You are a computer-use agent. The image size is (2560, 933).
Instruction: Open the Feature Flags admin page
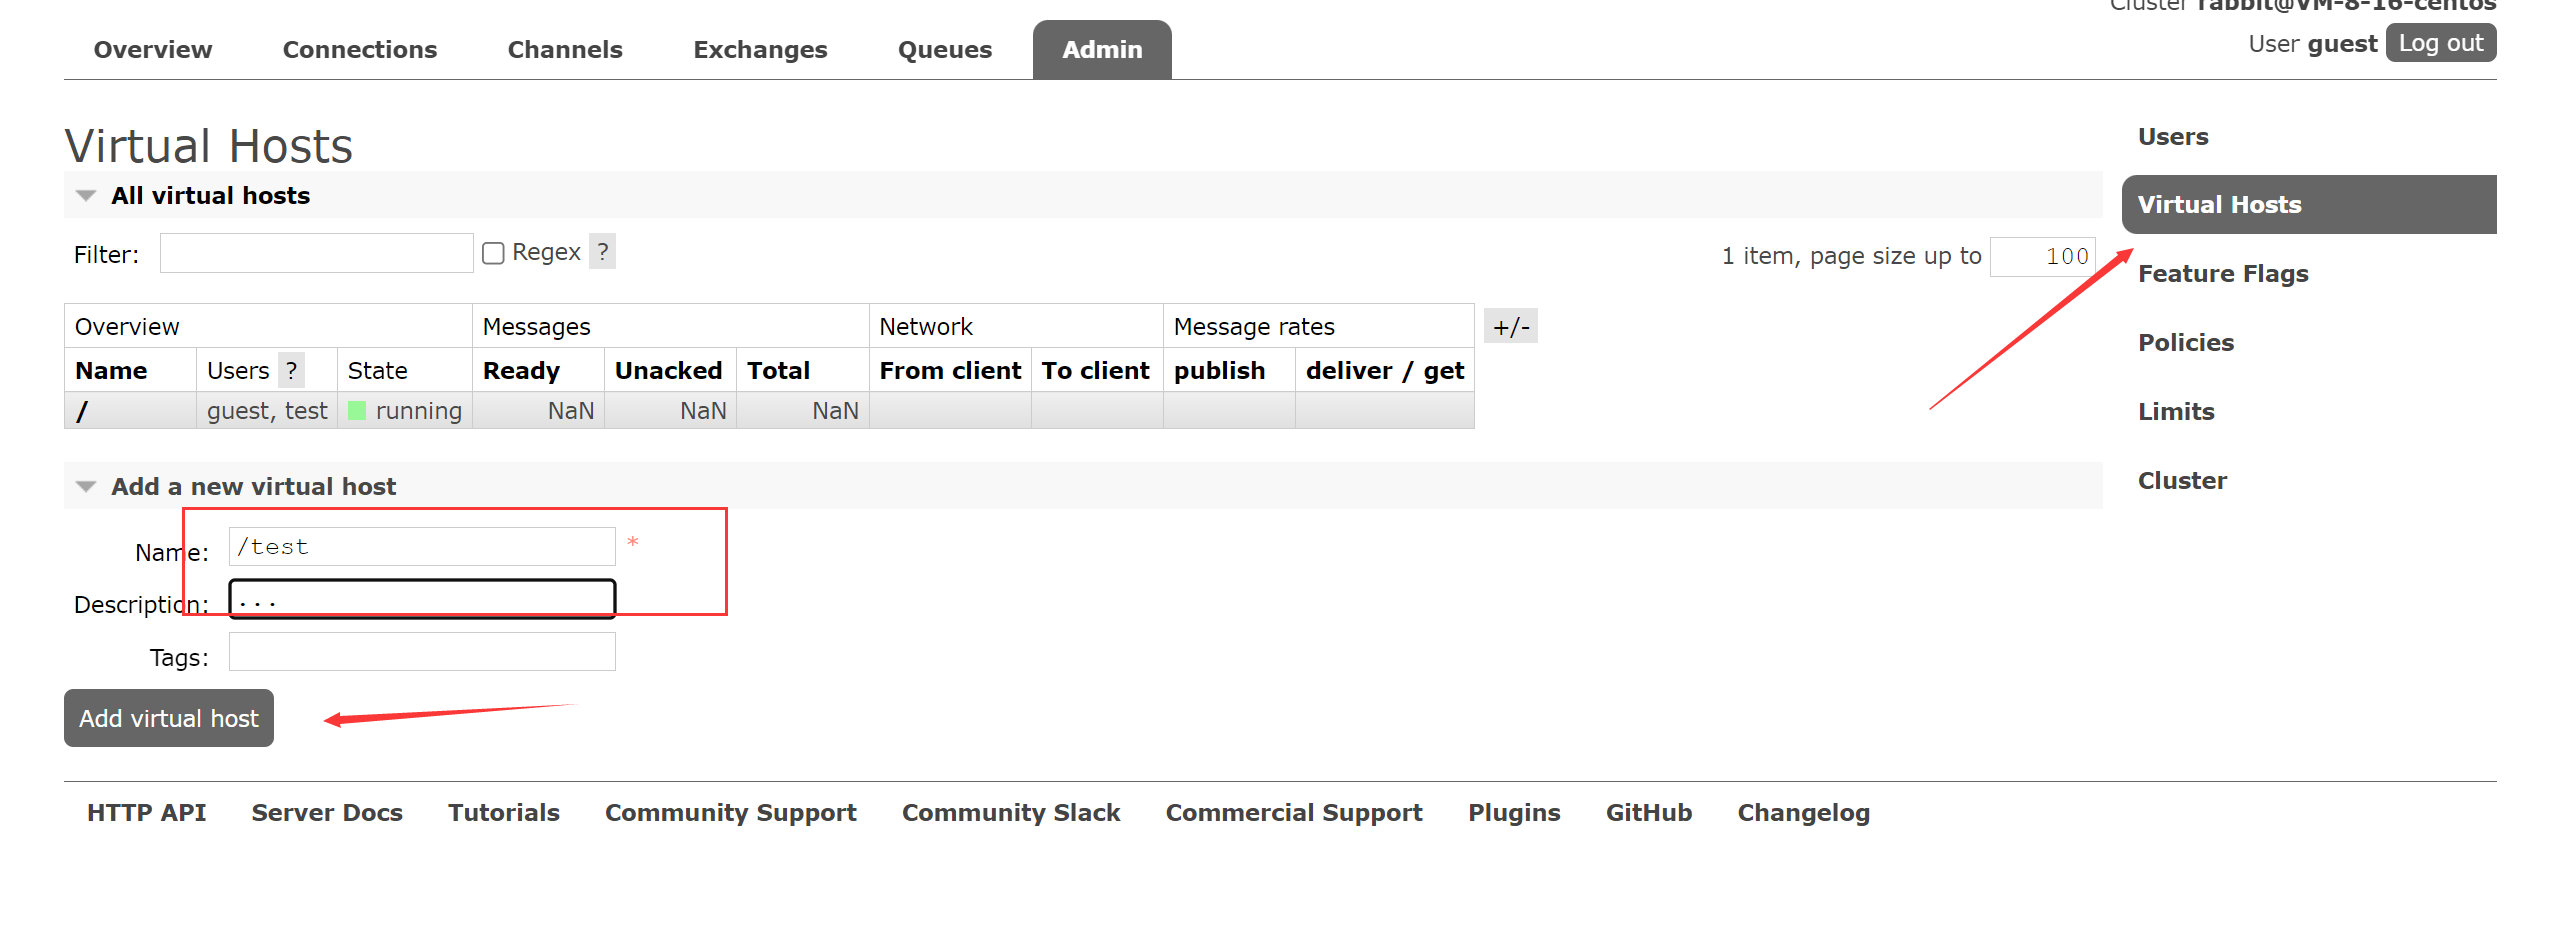(2222, 274)
